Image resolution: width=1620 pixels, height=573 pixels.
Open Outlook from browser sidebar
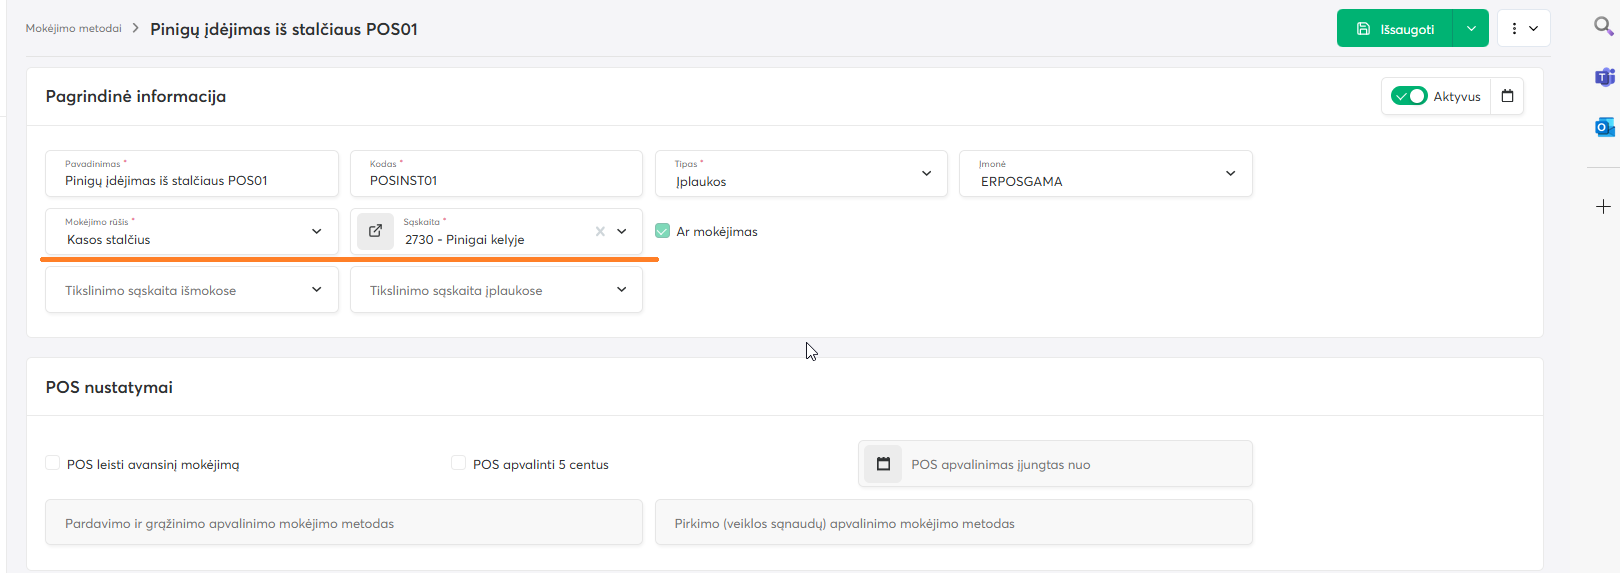pyautogui.click(x=1604, y=127)
